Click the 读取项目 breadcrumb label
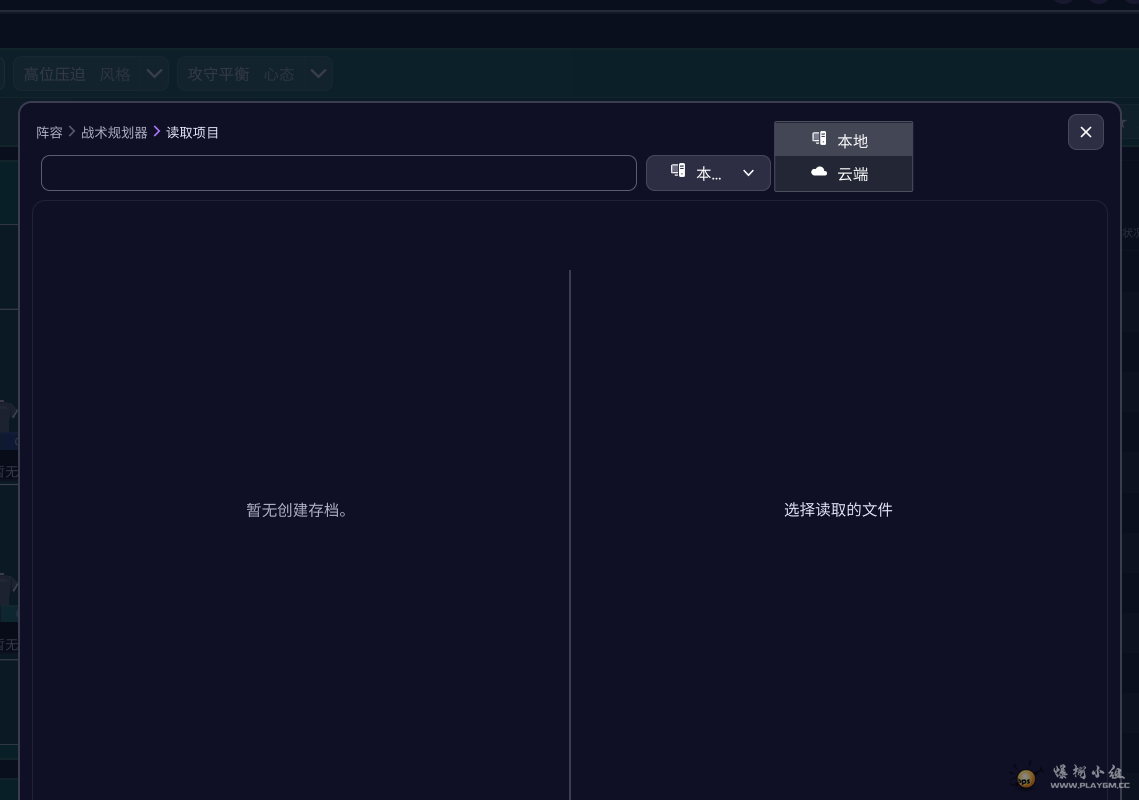 tap(193, 132)
